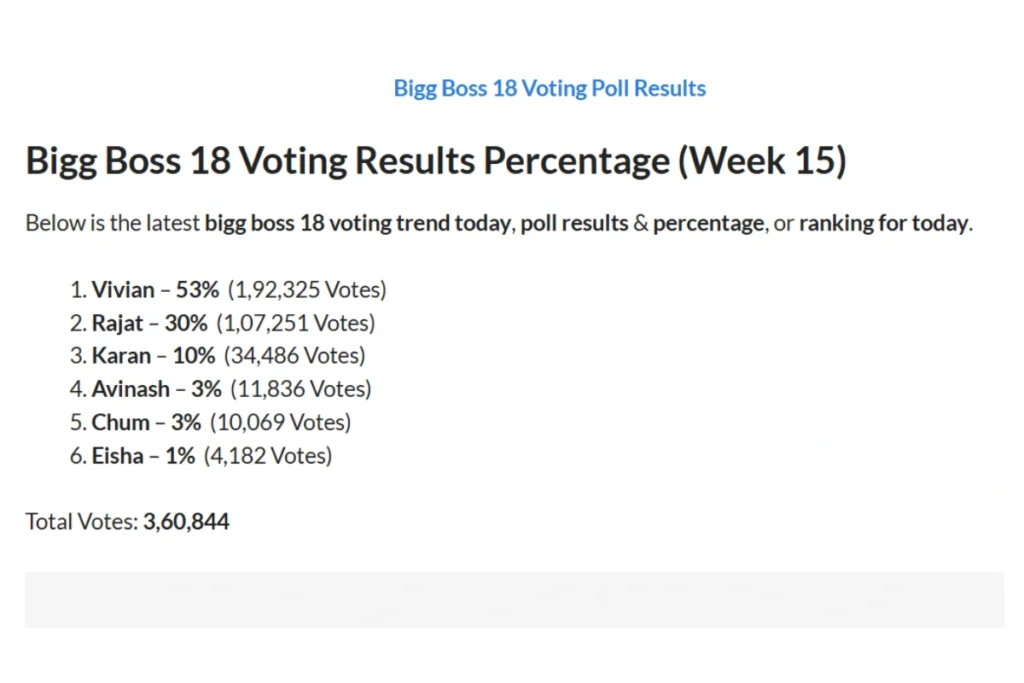This screenshot has width=1024, height=683.
Task: Click the Week 15 voting results heading
Action: tap(436, 161)
